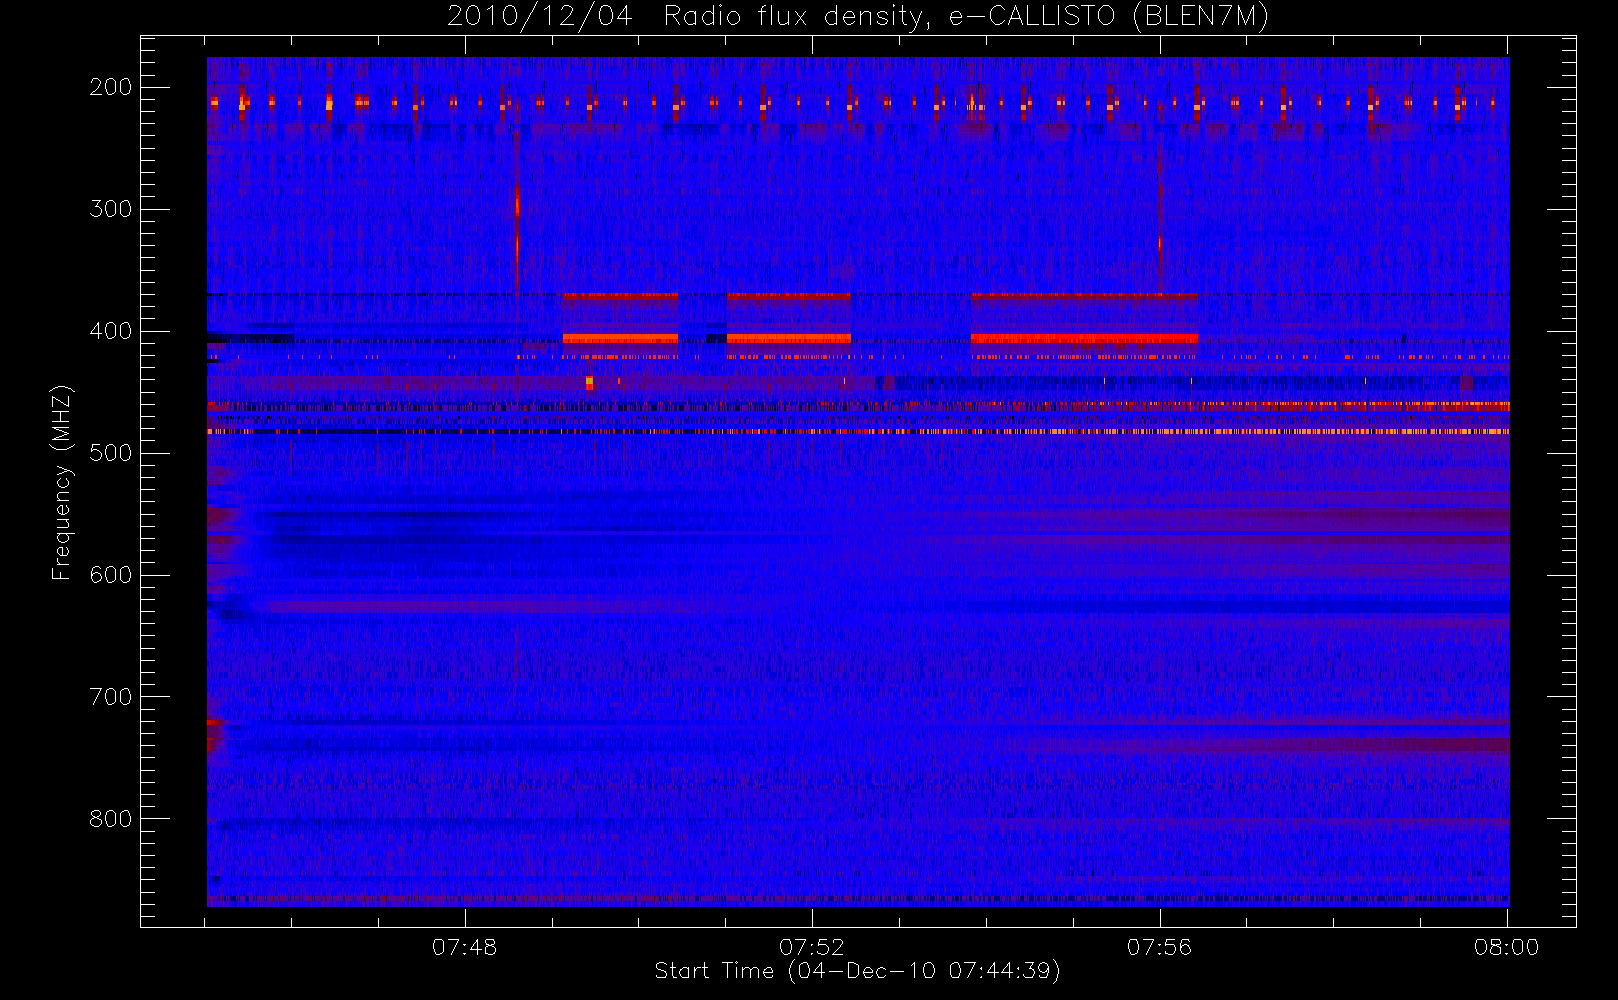
Task: Click the 400 frequency tick label
Action: click(111, 331)
